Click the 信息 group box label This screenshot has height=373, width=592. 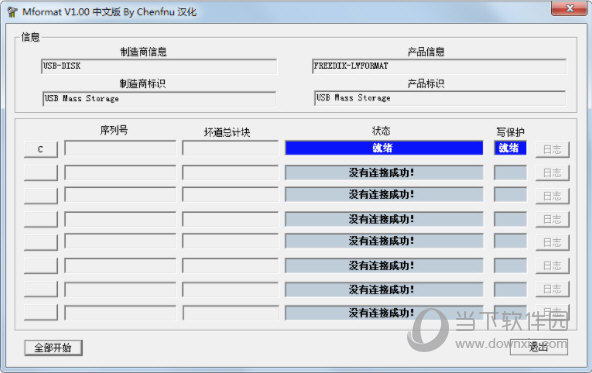(30, 37)
